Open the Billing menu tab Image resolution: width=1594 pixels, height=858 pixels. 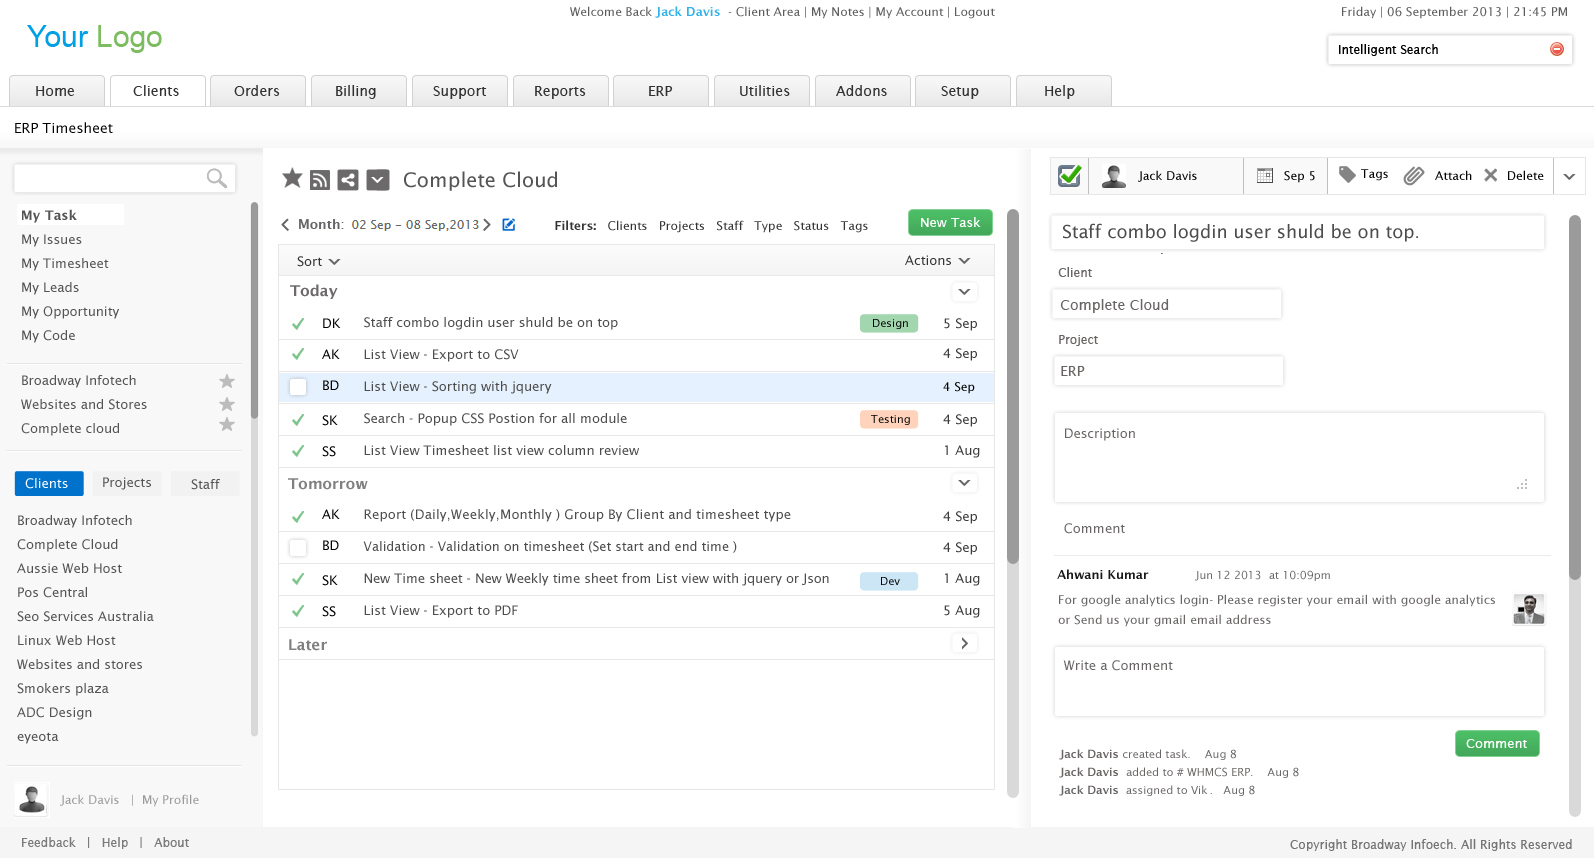(356, 91)
